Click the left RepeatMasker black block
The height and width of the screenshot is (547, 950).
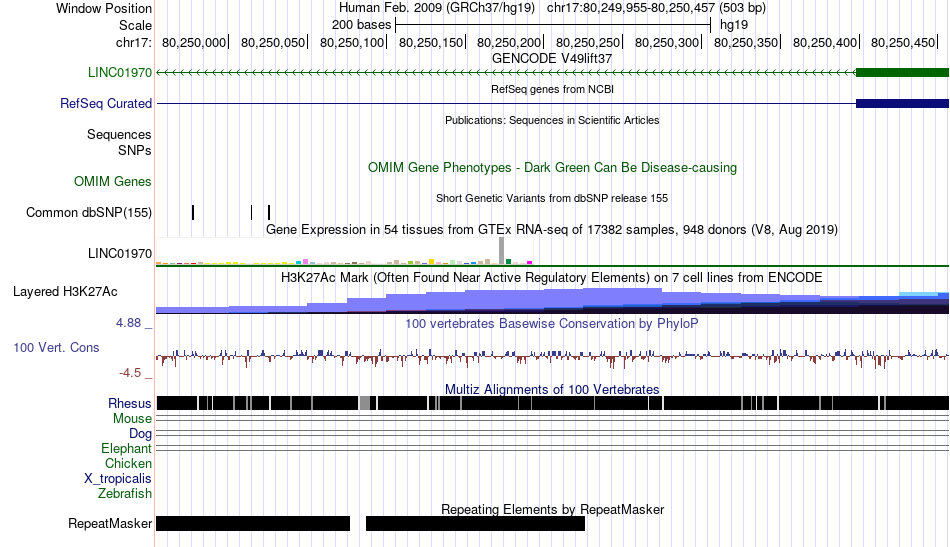click(x=253, y=523)
